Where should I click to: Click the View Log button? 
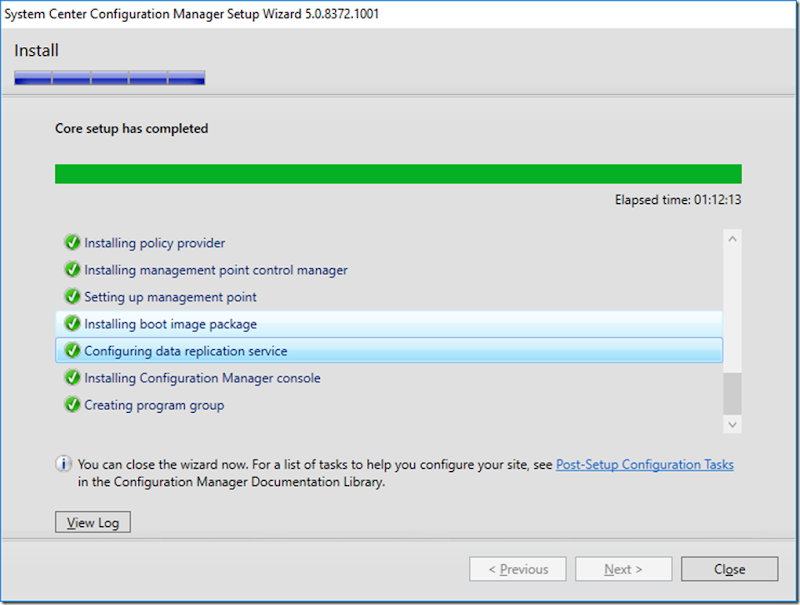coord(93,522)
